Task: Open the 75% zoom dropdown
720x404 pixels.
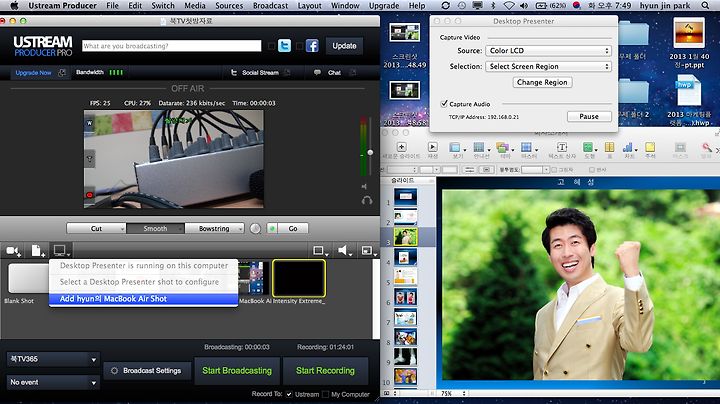Action: pos(454,393)
